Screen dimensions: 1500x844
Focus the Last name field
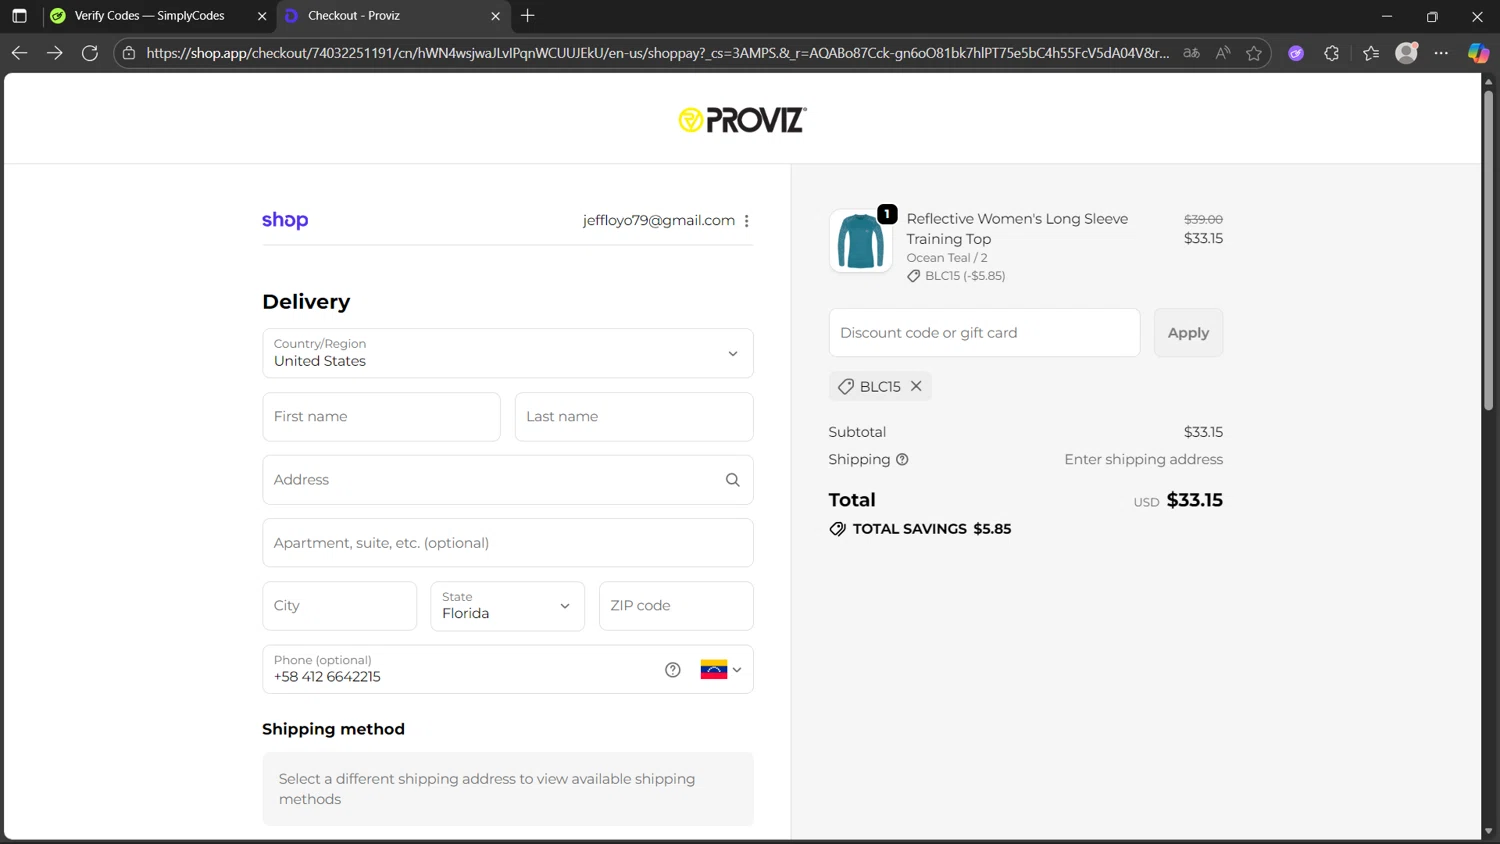634,417
